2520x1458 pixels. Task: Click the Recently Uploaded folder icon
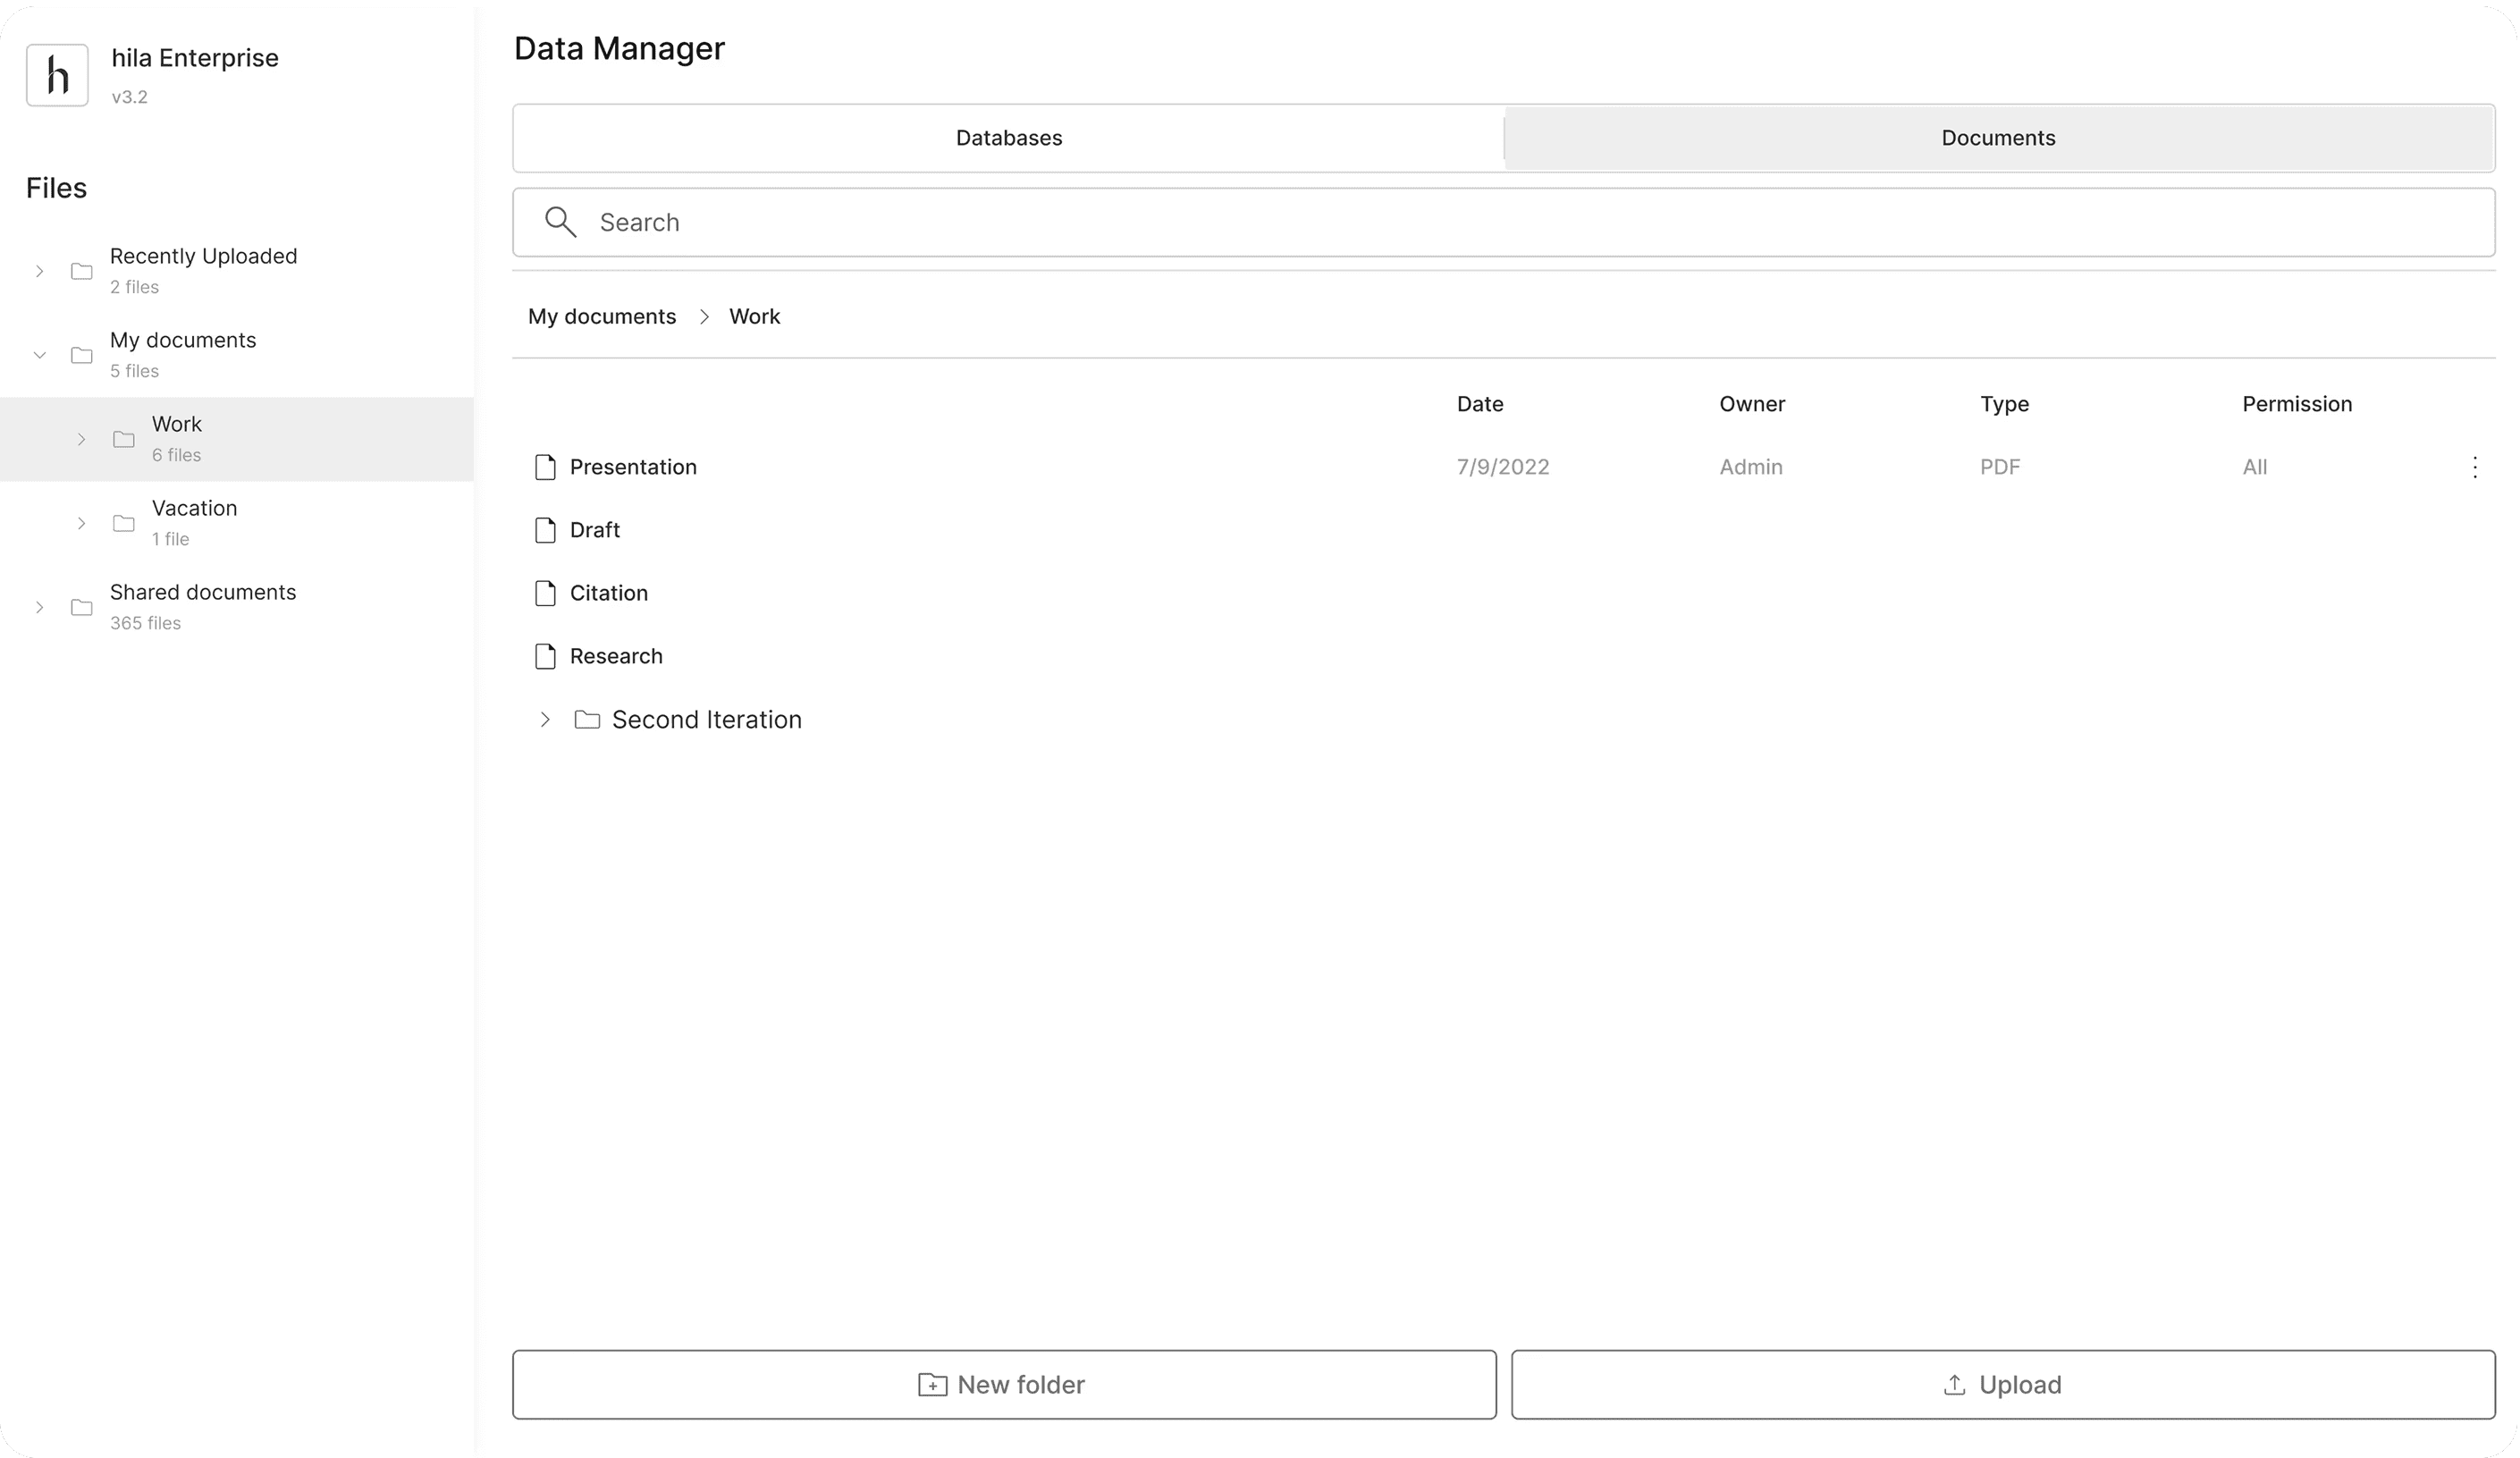(x=82, y=271)
